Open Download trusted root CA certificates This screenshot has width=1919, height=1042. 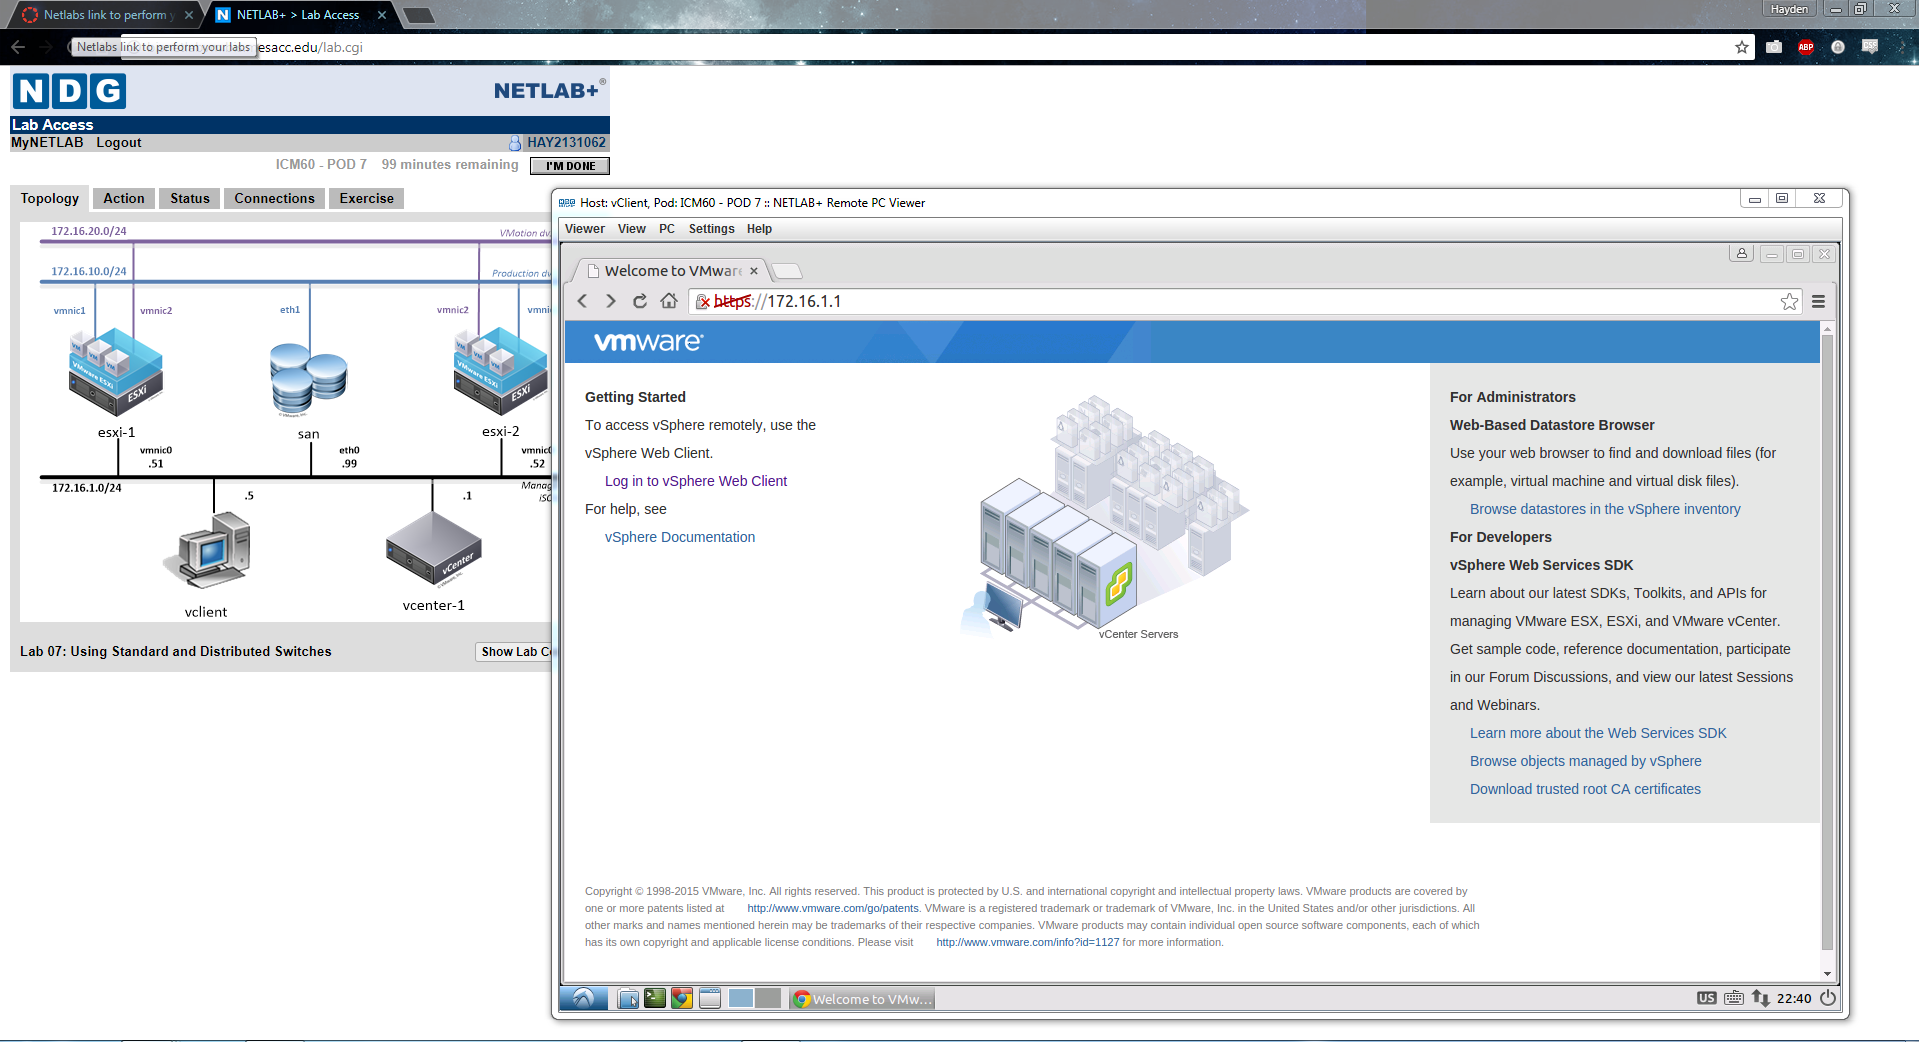pos(1585,789)
